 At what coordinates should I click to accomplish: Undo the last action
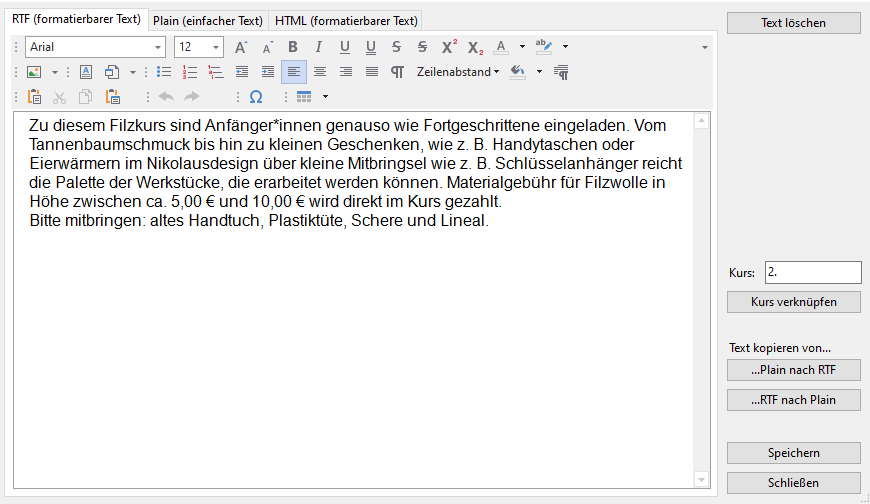coord(166,97)
